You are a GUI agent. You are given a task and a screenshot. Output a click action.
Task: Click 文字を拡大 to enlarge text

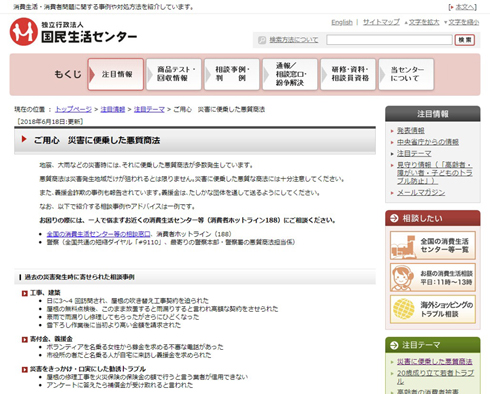pyautogui.click(x=424, y=22)
